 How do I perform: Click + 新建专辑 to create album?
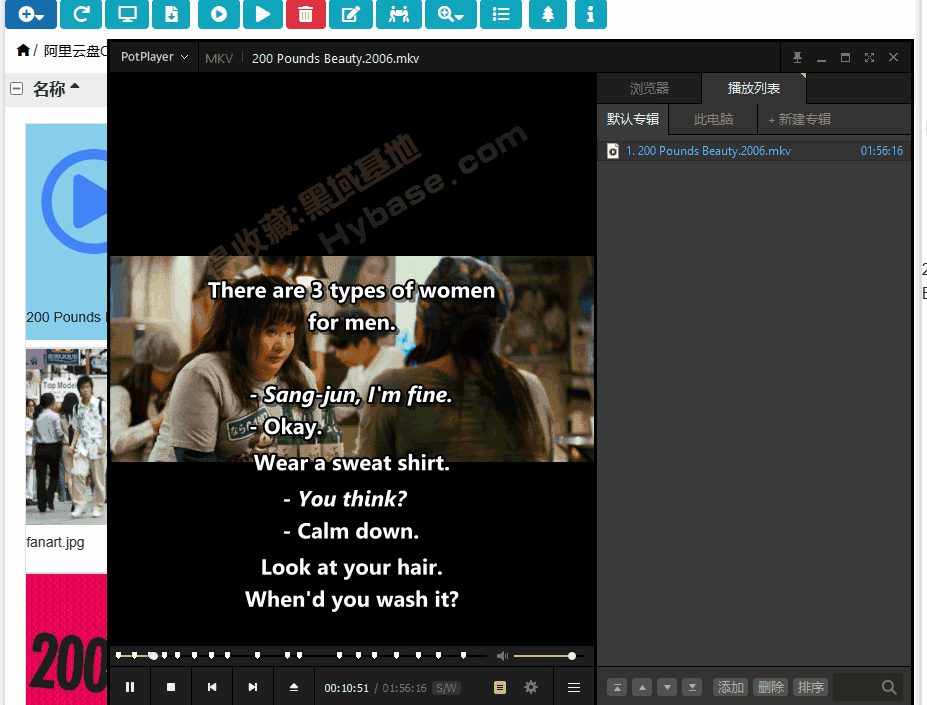pyautogui.click(x=799, y=119)
